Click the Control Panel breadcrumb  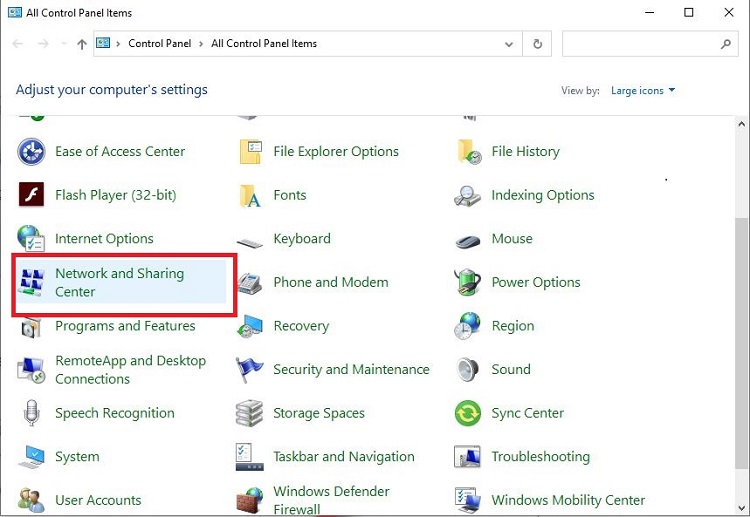click(160, 44)
